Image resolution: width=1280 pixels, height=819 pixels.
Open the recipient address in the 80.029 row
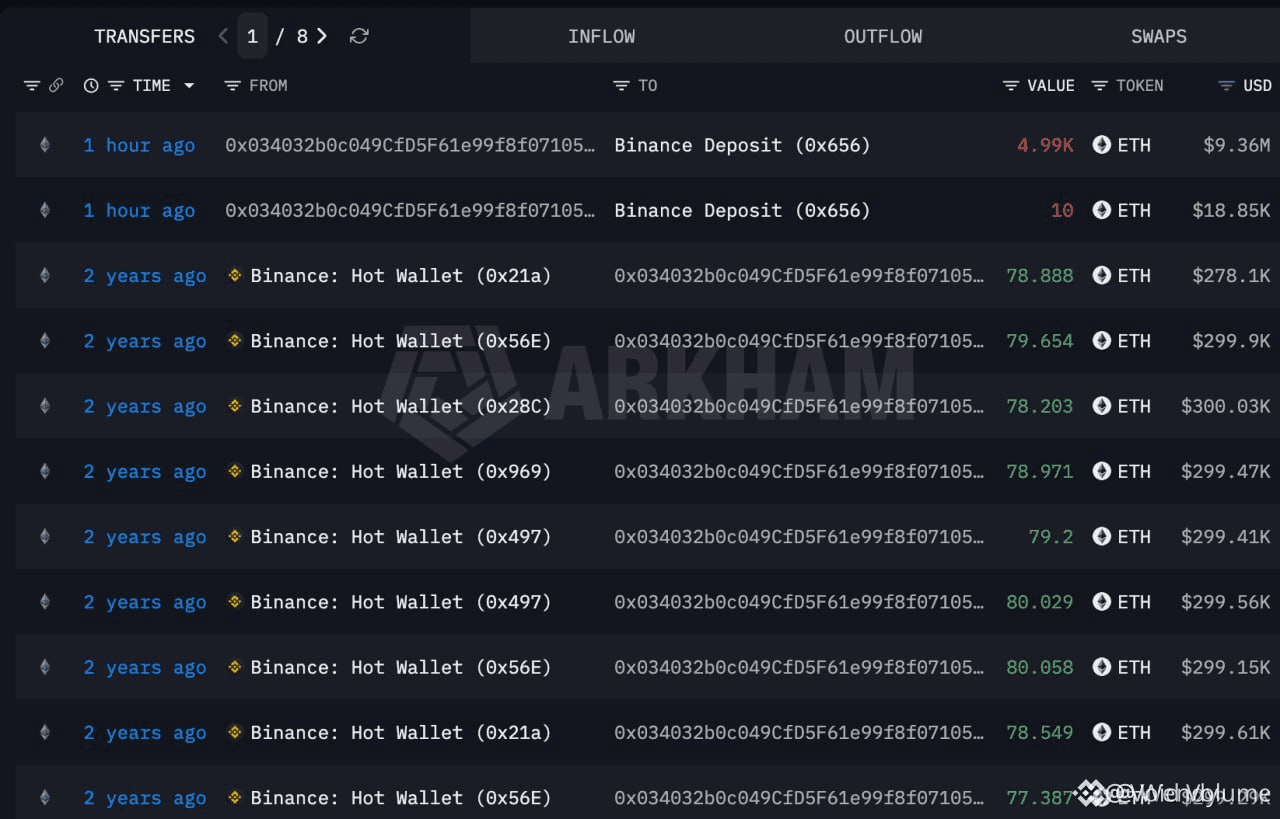799,602
